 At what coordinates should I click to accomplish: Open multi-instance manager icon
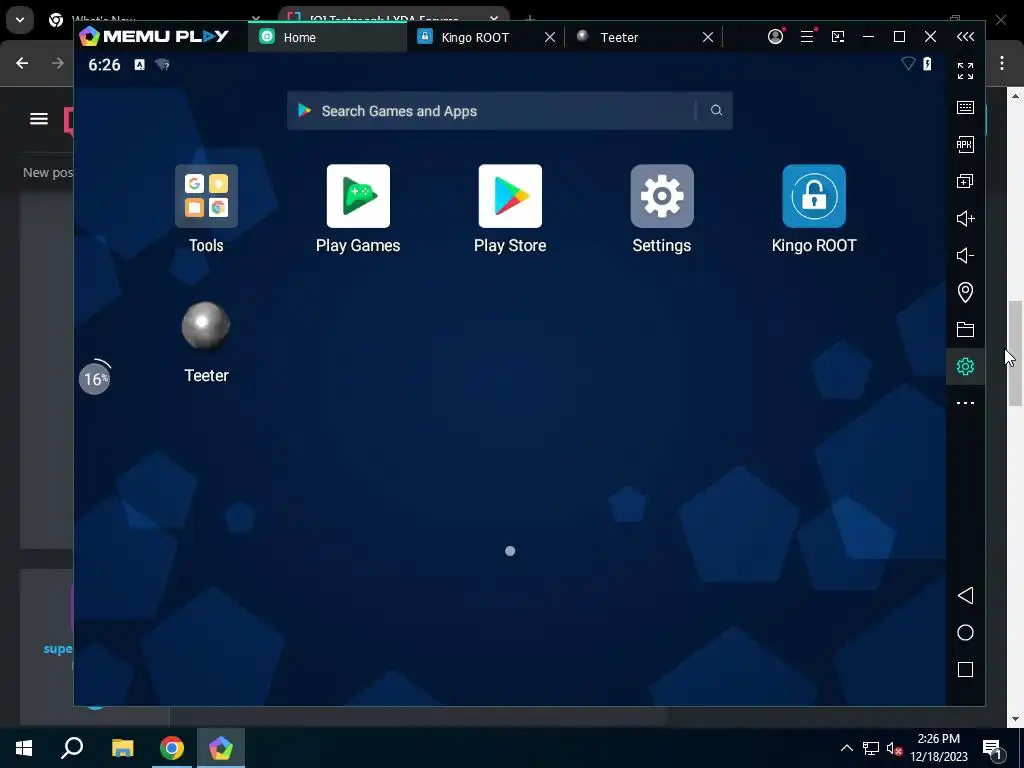pos(965,182)
